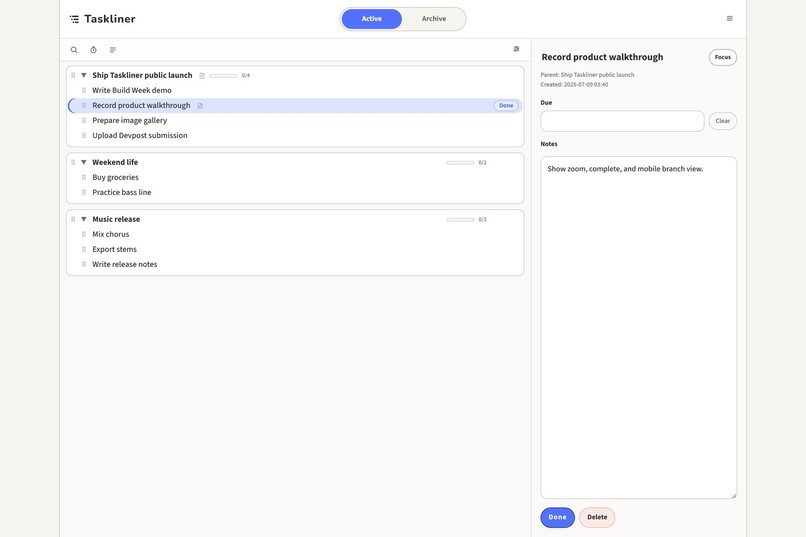
Task: Select the Export stems task
Action: pos(115,249)
